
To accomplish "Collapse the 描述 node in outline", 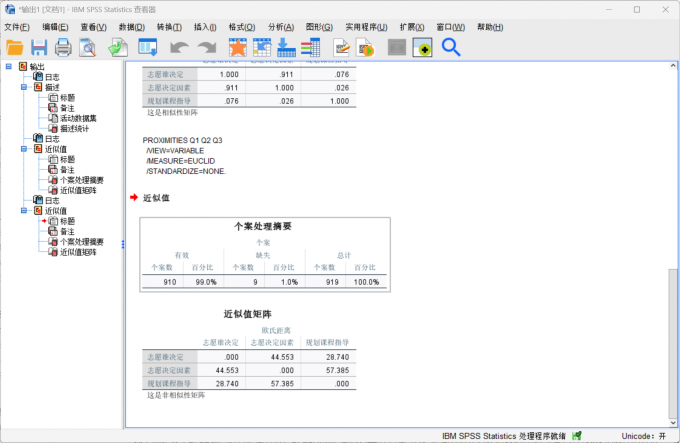I will point(24,87).
